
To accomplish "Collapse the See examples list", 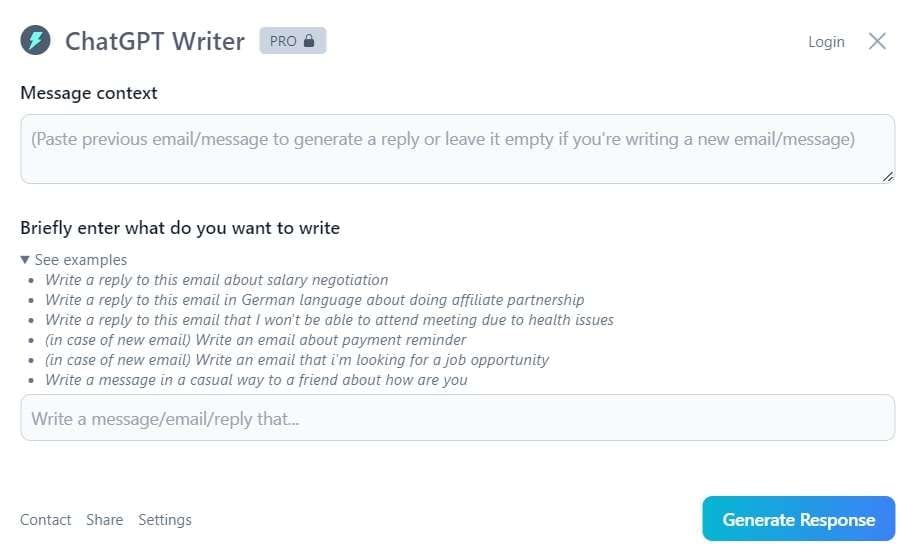I will 74,260.
